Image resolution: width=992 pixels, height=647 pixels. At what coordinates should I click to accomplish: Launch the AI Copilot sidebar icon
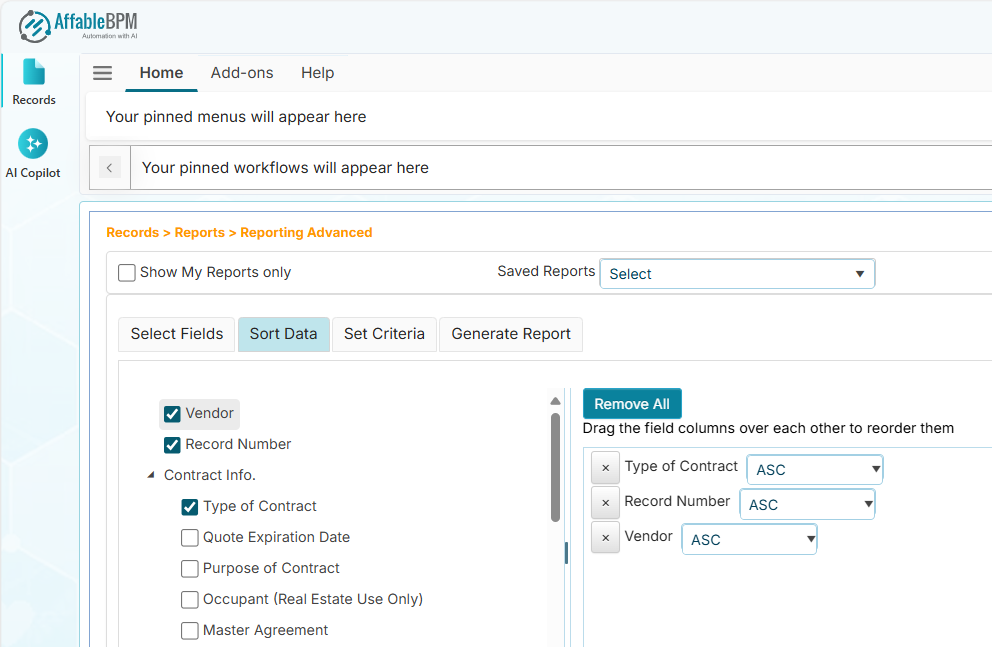pyautogui.click(x=33, y=153)
